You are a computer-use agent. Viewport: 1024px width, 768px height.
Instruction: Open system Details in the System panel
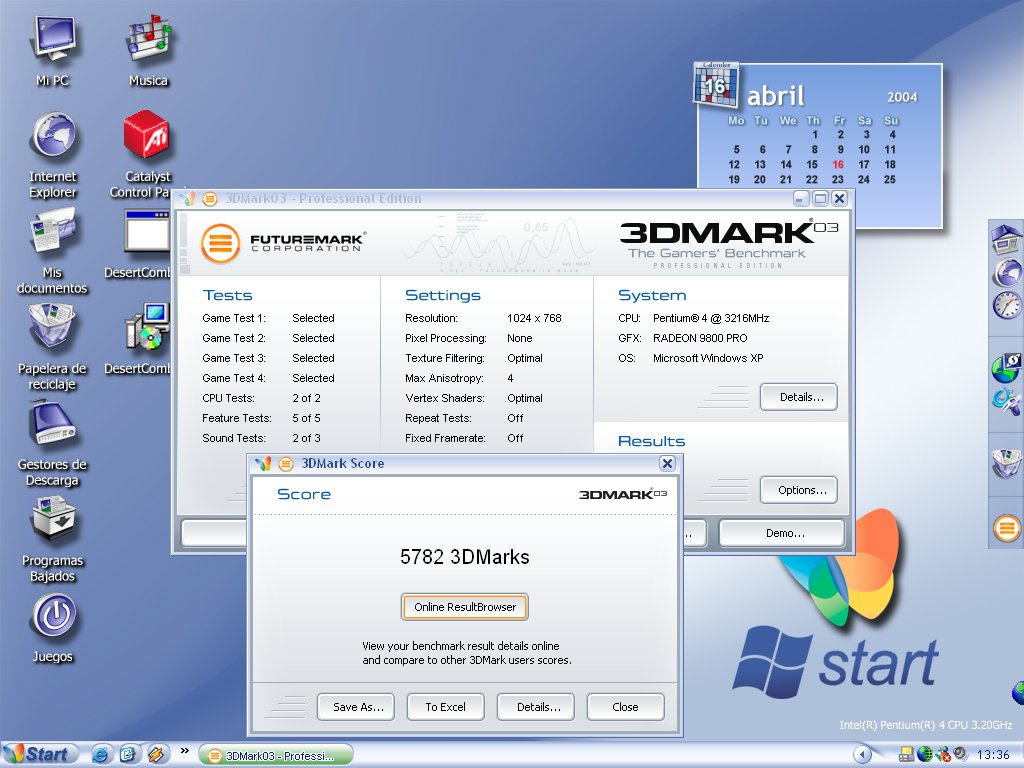(799, 397)
